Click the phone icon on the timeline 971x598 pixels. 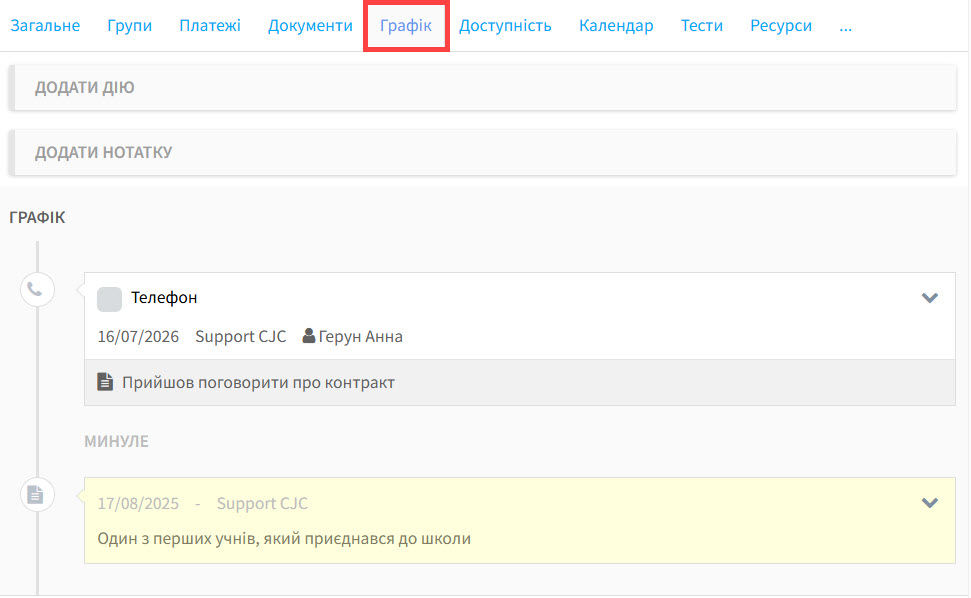point(37,290)
